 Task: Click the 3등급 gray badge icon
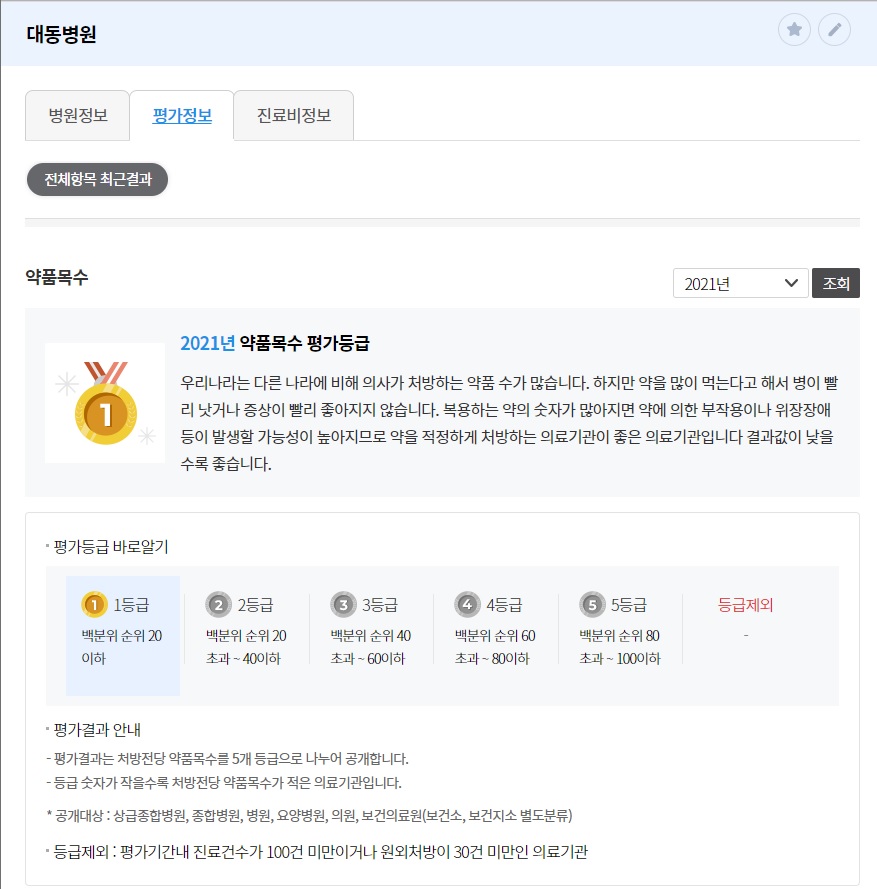343,605
